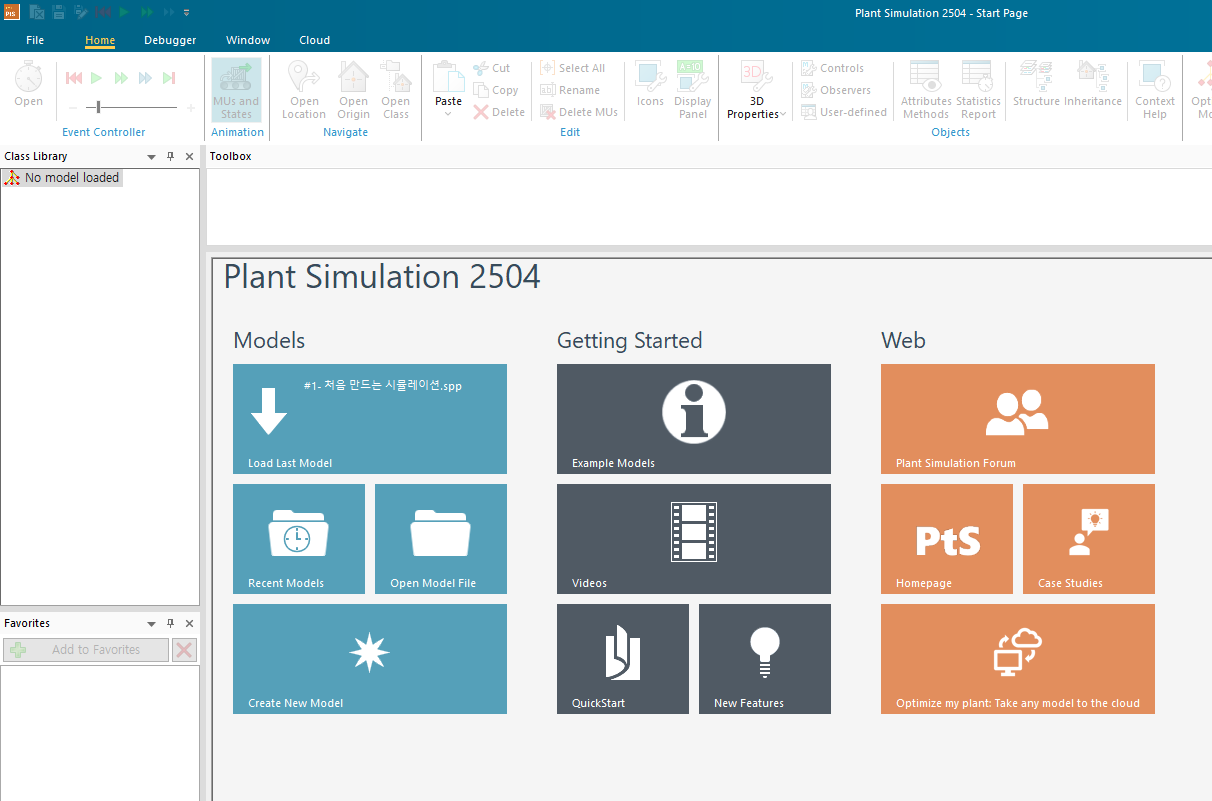Click the save icon in title bar
Image resolution: width=1212 pixels, height=801 pixels.
[59, 12]
